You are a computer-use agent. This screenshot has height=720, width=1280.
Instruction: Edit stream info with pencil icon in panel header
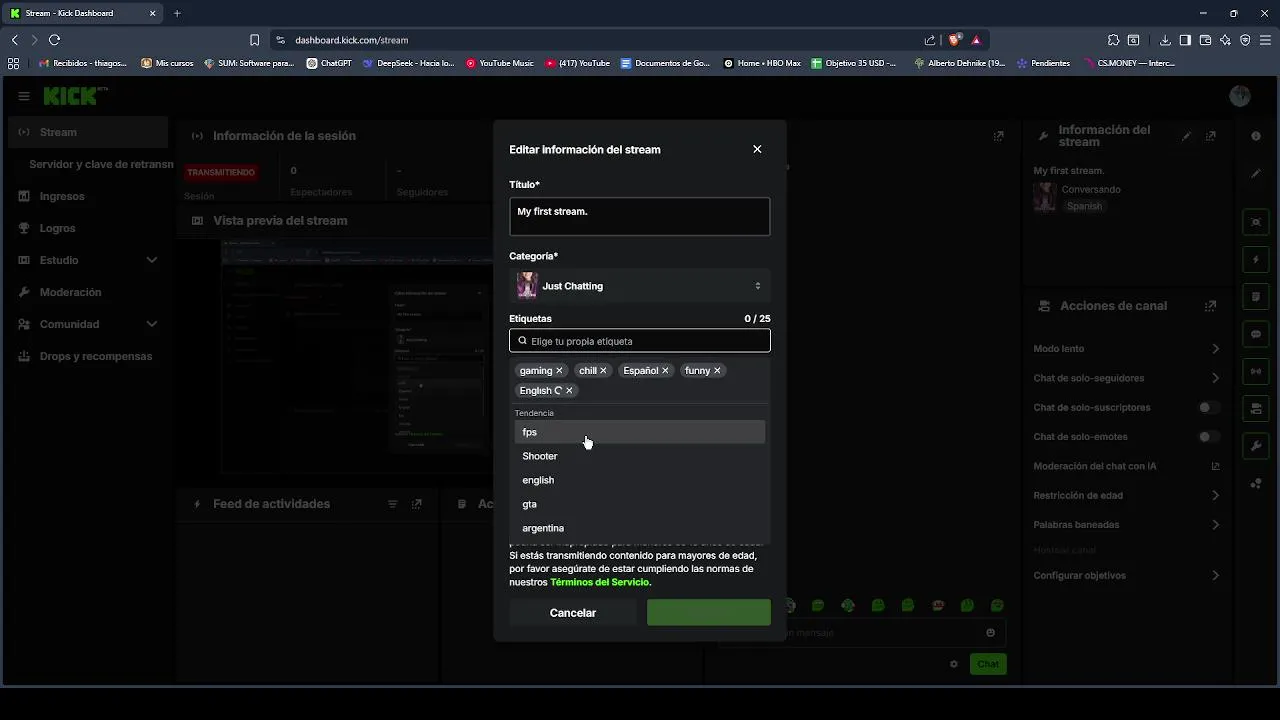coord(1187,136)
